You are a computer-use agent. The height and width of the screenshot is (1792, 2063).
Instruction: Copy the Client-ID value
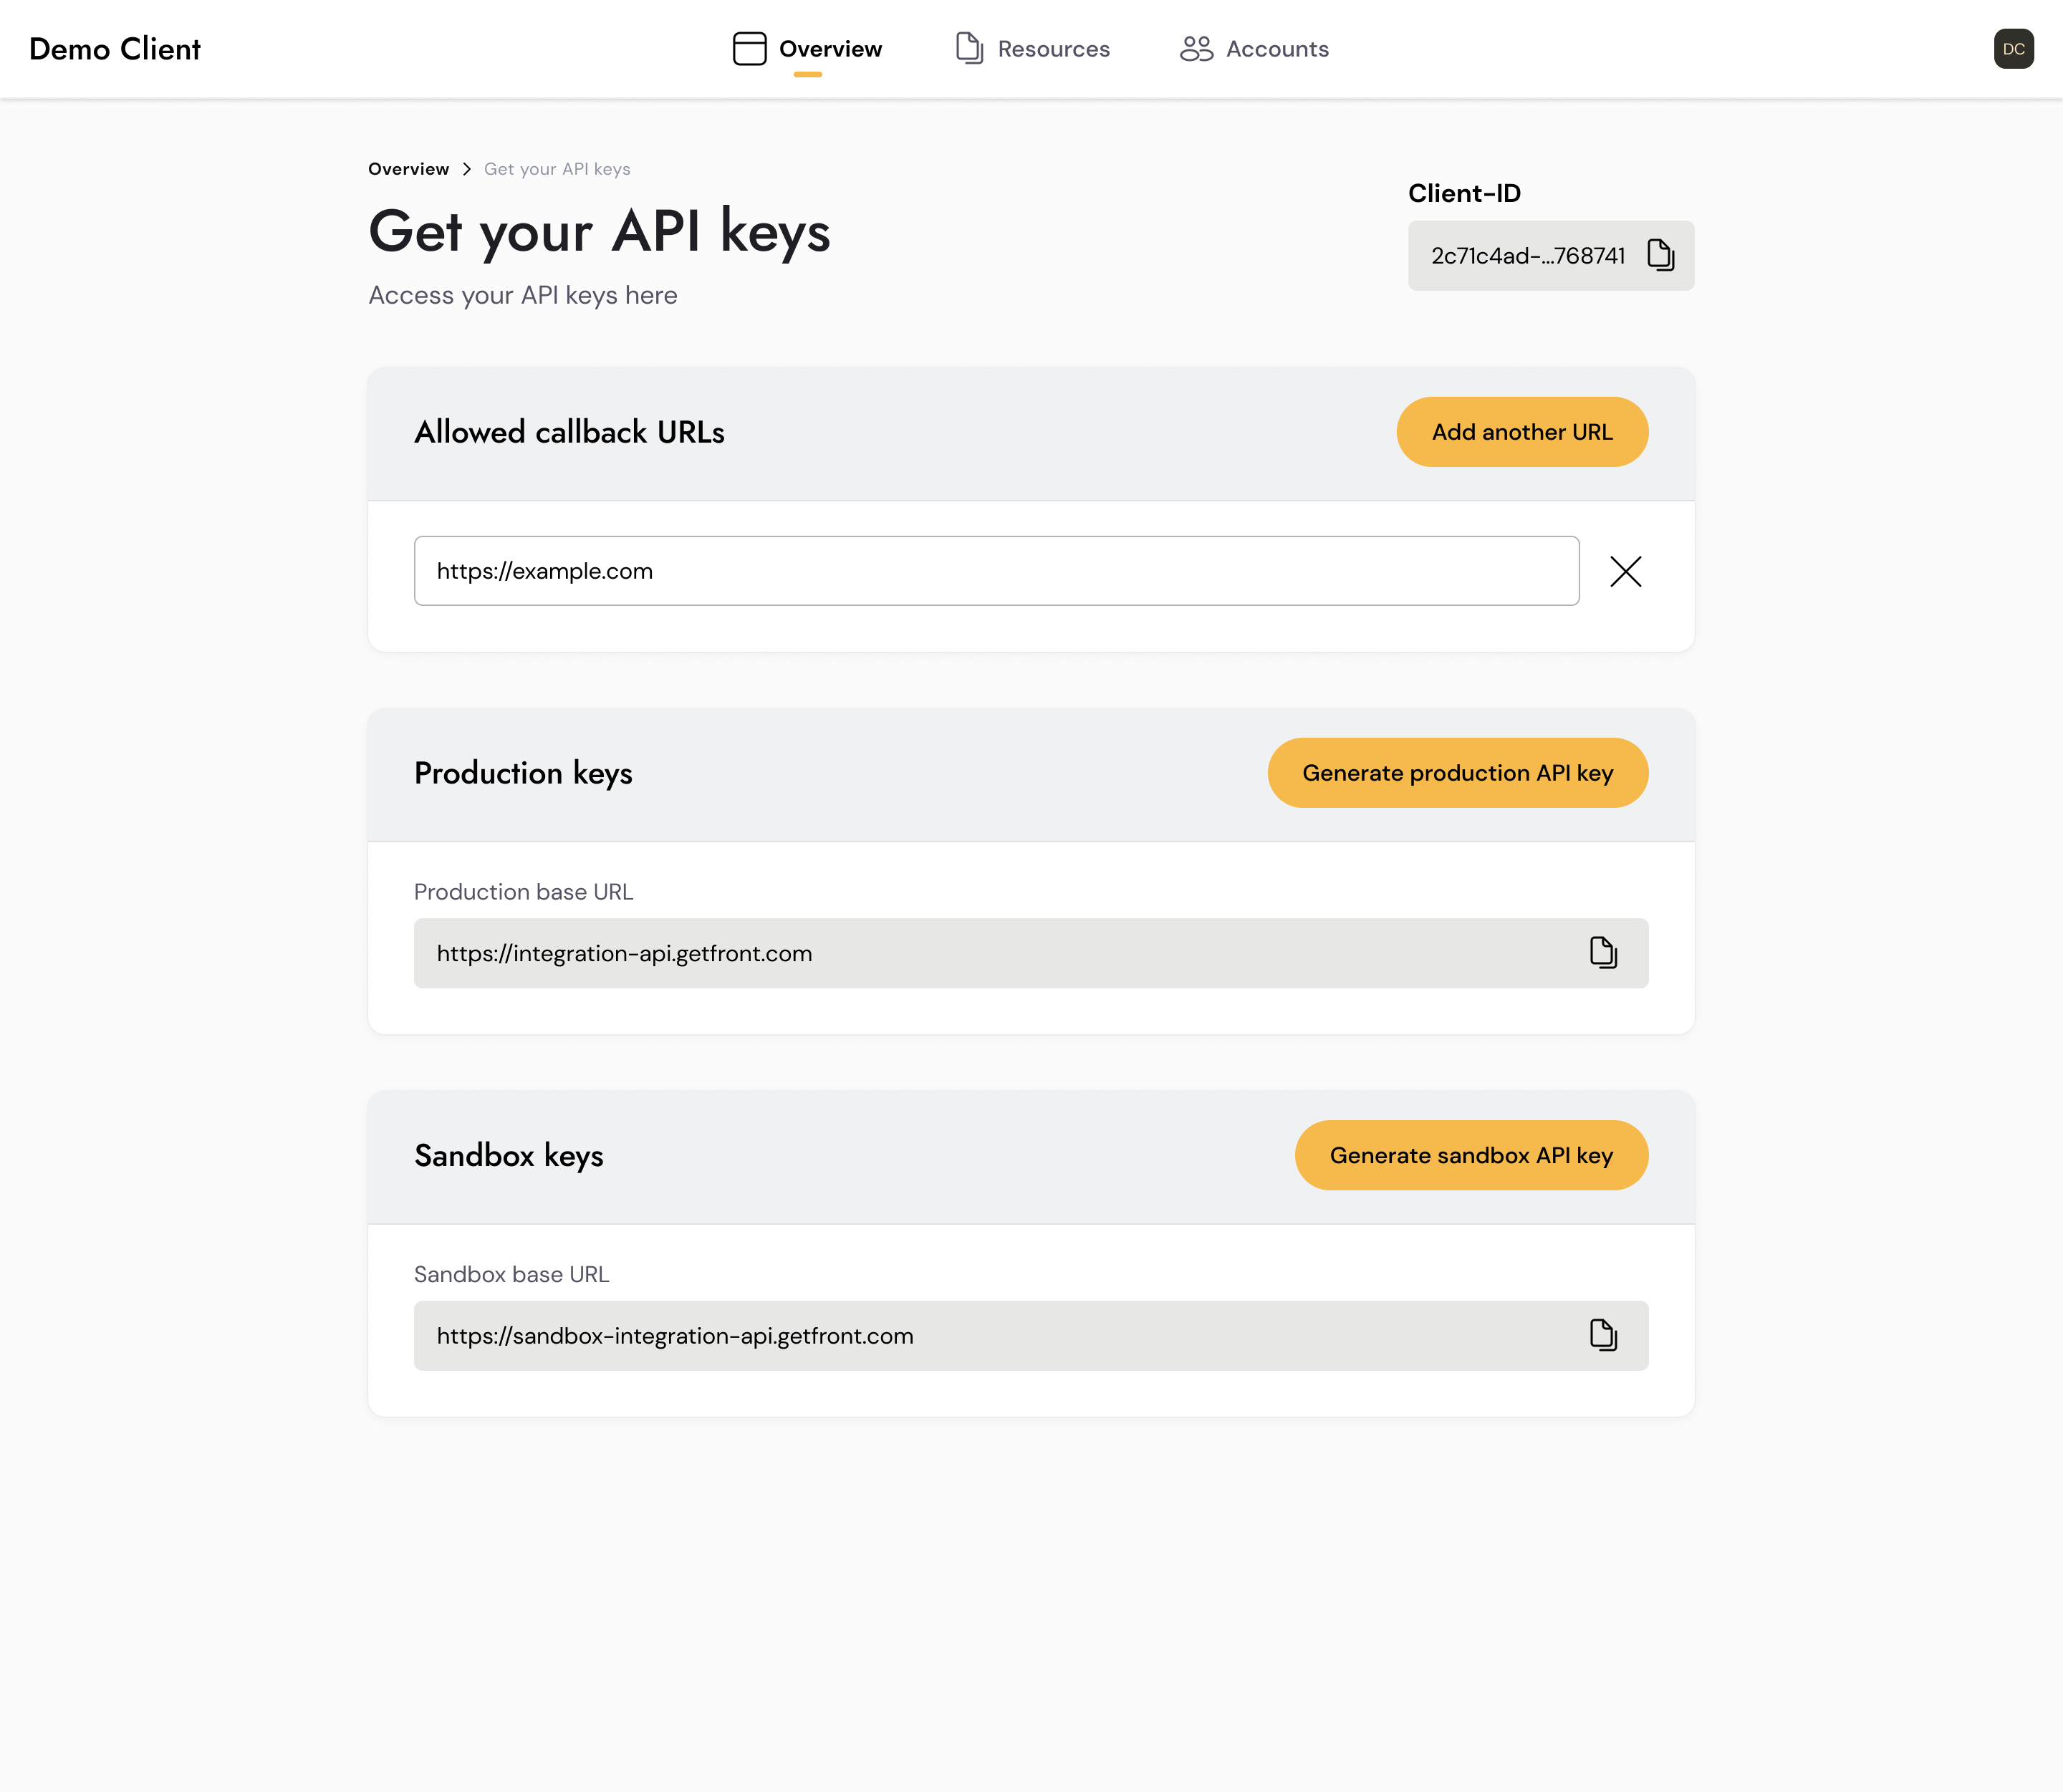point(1660,255)
